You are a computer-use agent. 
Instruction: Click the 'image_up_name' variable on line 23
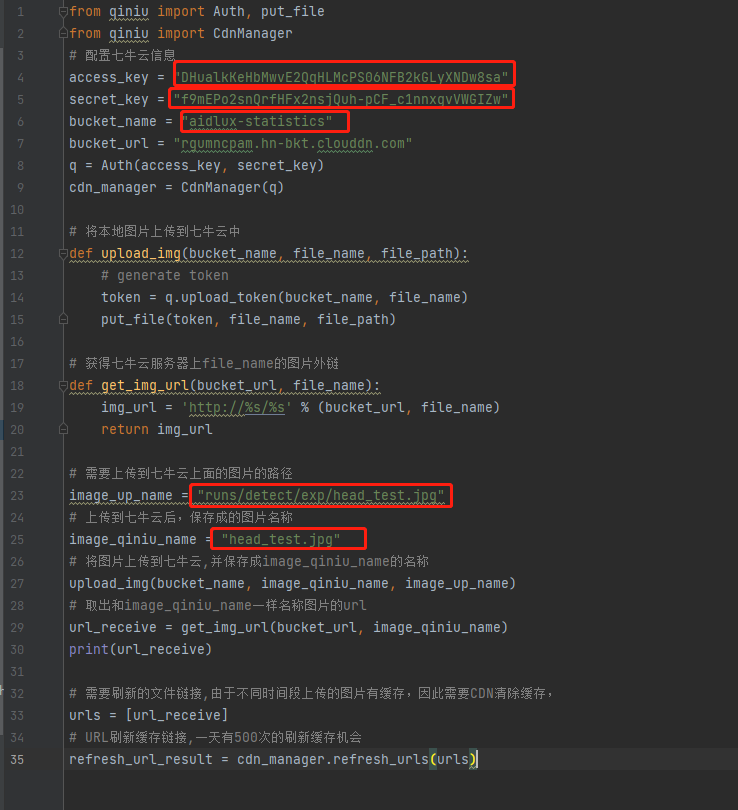pyautogui.click(x=121, y=495)
